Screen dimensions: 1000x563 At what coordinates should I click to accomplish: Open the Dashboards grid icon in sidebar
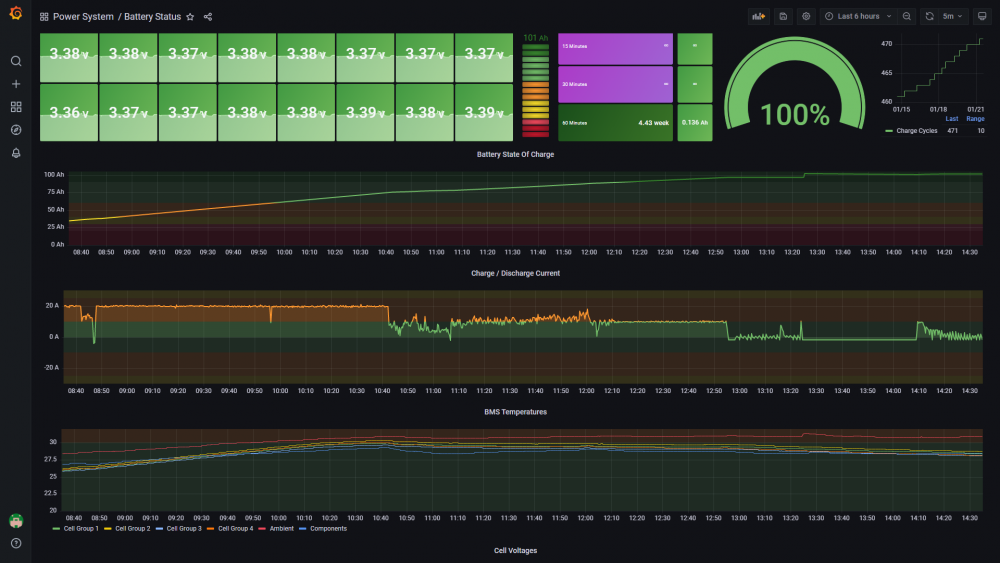16,107
